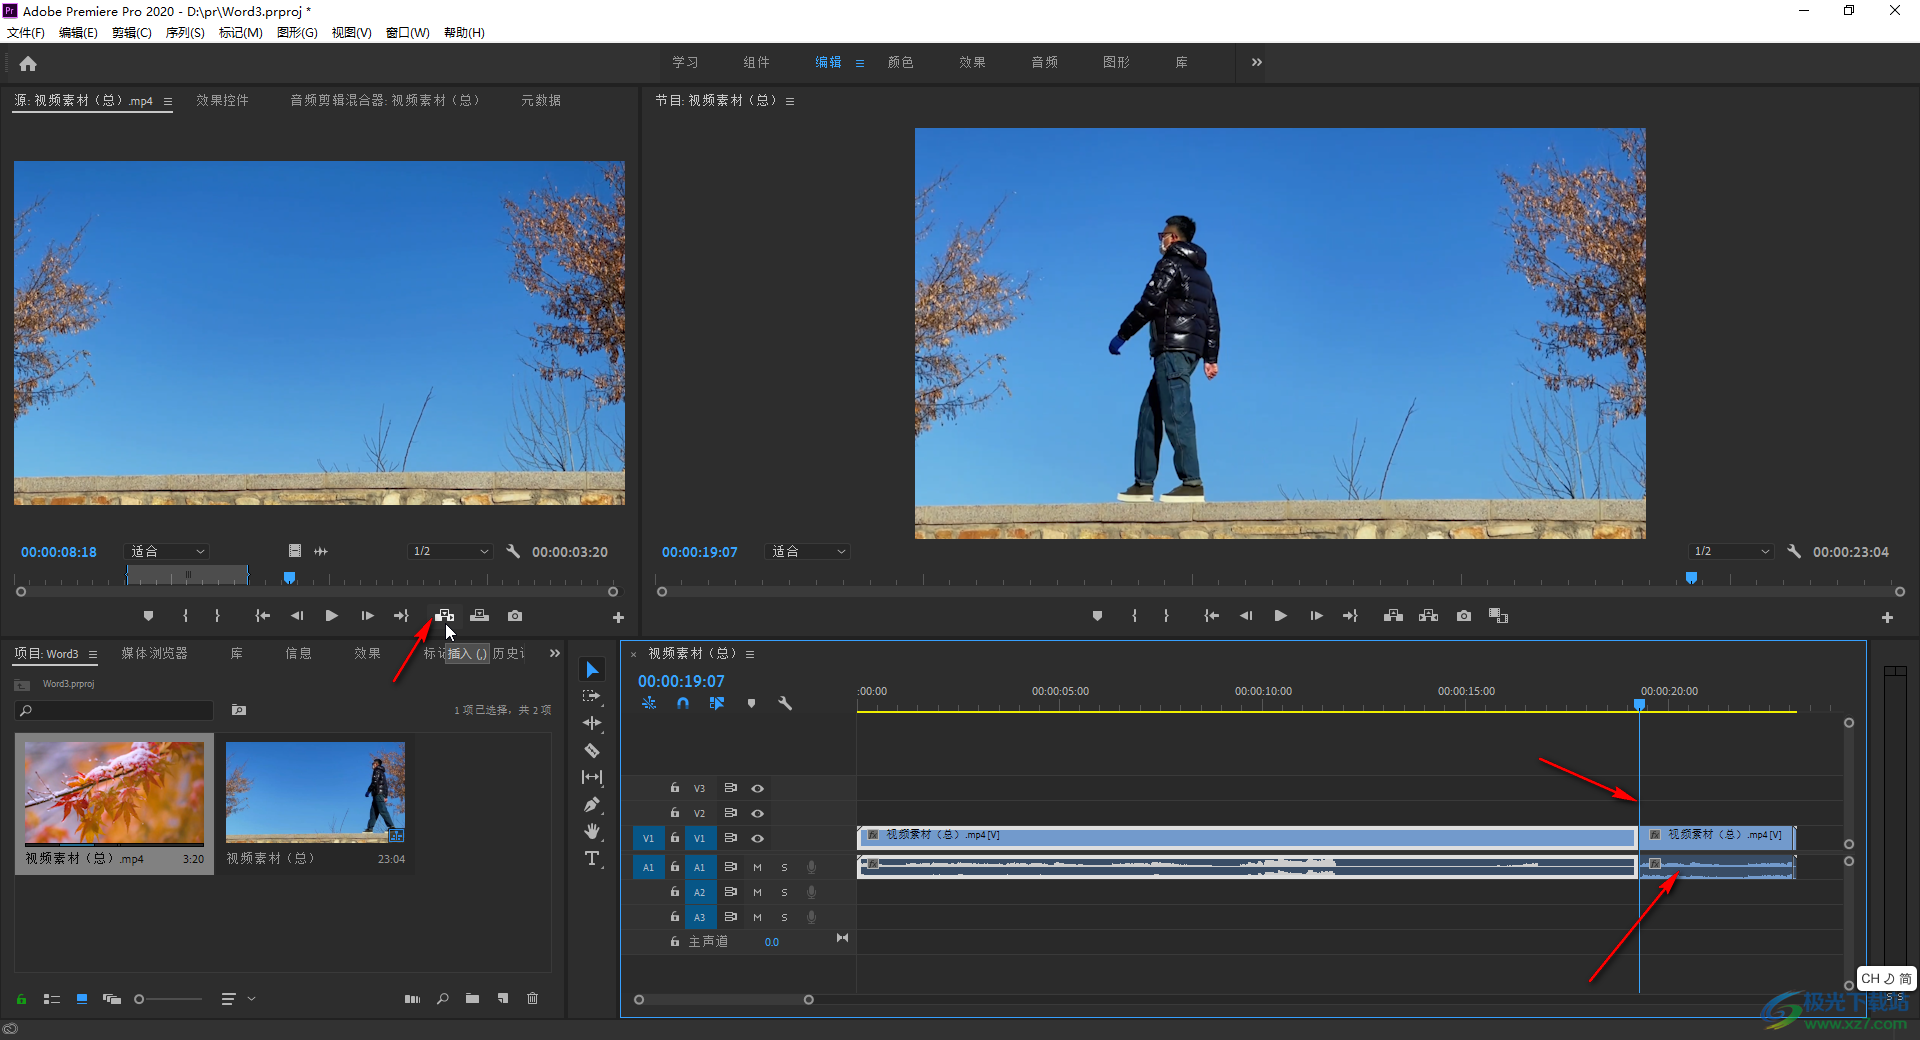Mark Out point in Source monitor
The image size is (1920, 1040).
[x=217, y=616]
